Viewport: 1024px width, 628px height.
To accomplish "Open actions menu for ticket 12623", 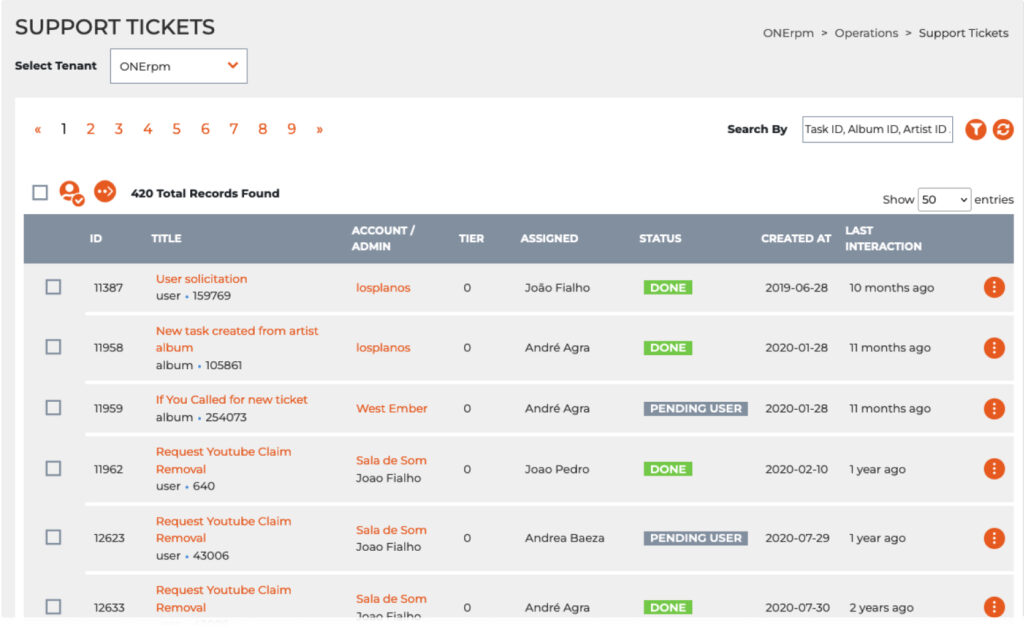I will pyautogui.click(x=994, y=538).
